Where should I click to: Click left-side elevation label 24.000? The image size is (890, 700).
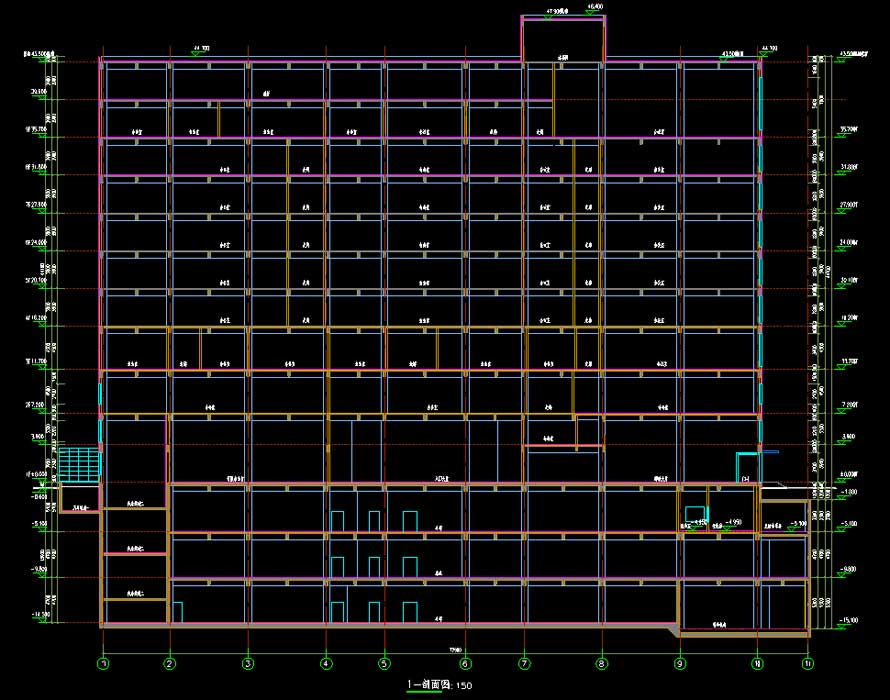point(36,242)
